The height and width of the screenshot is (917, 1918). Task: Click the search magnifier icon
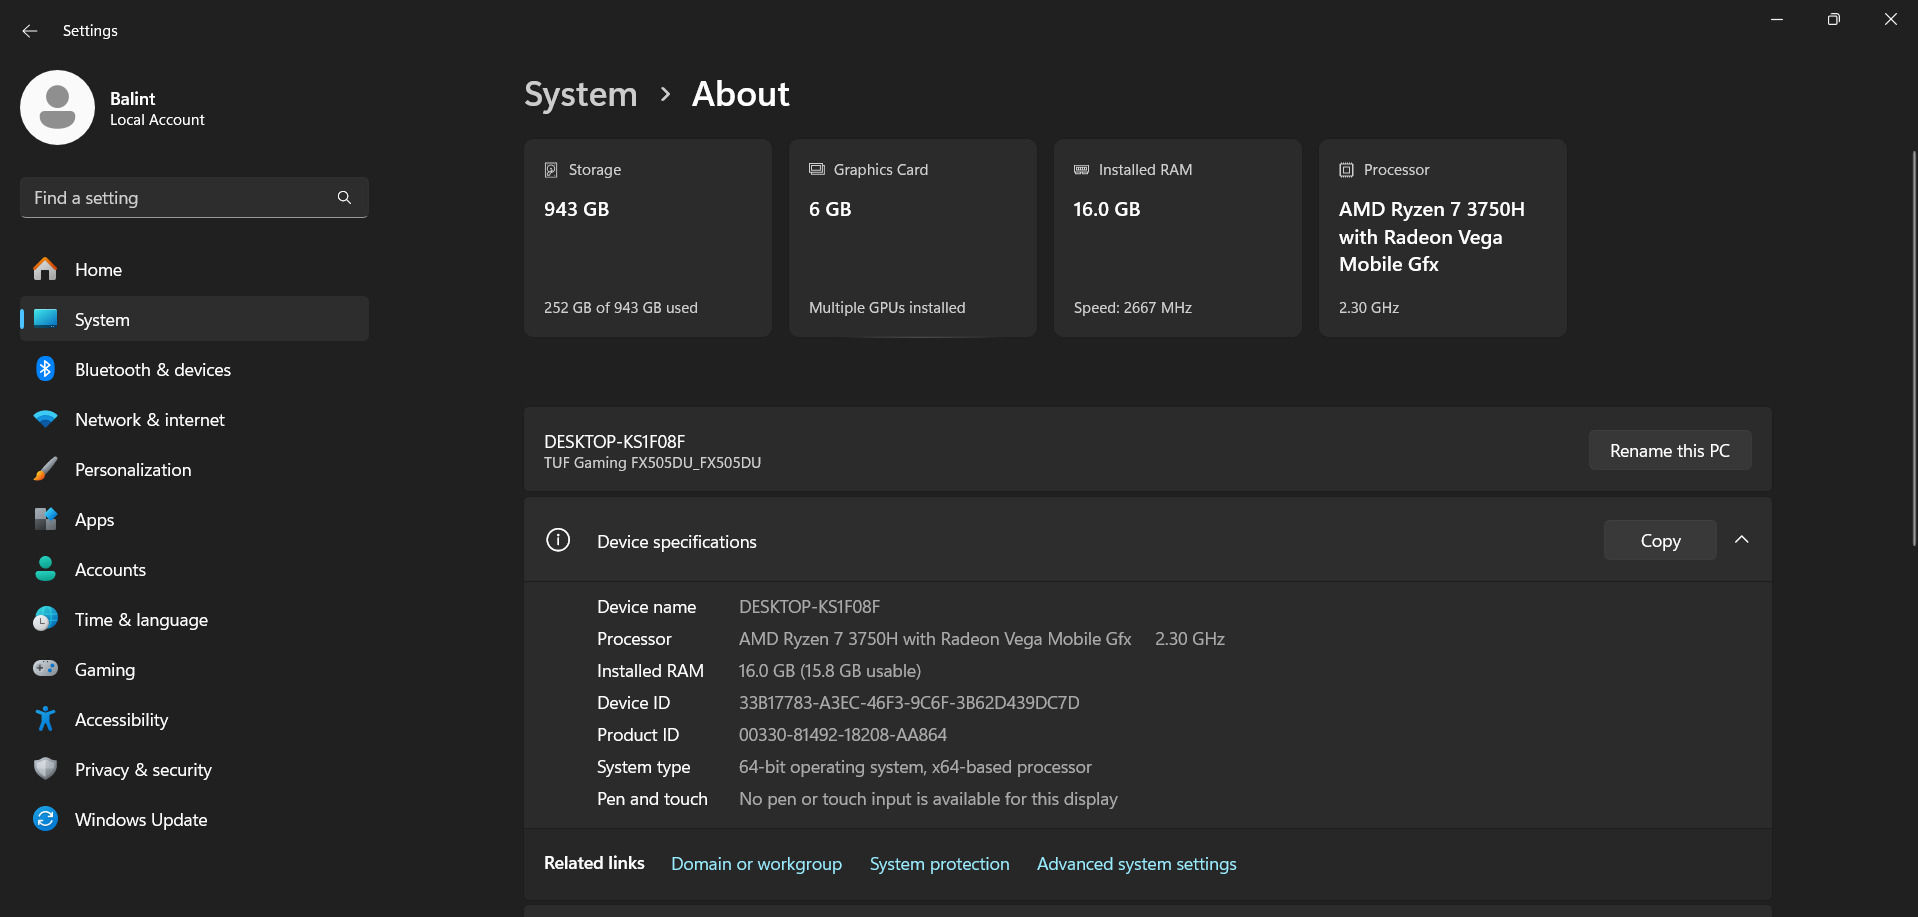pyautogui.click(x=344, y=198)
